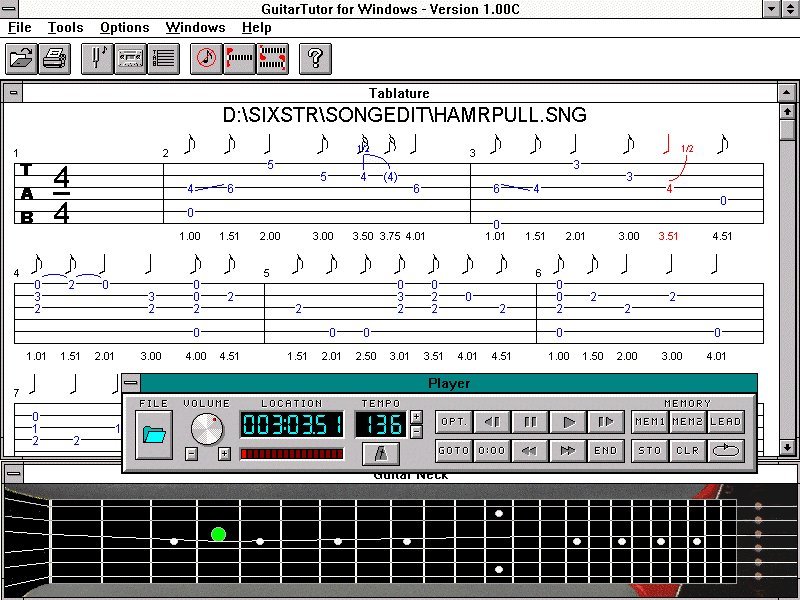Select red note 4 at 3.51
Viewport: 800px width, 600px height.
[x=669, y=189]
